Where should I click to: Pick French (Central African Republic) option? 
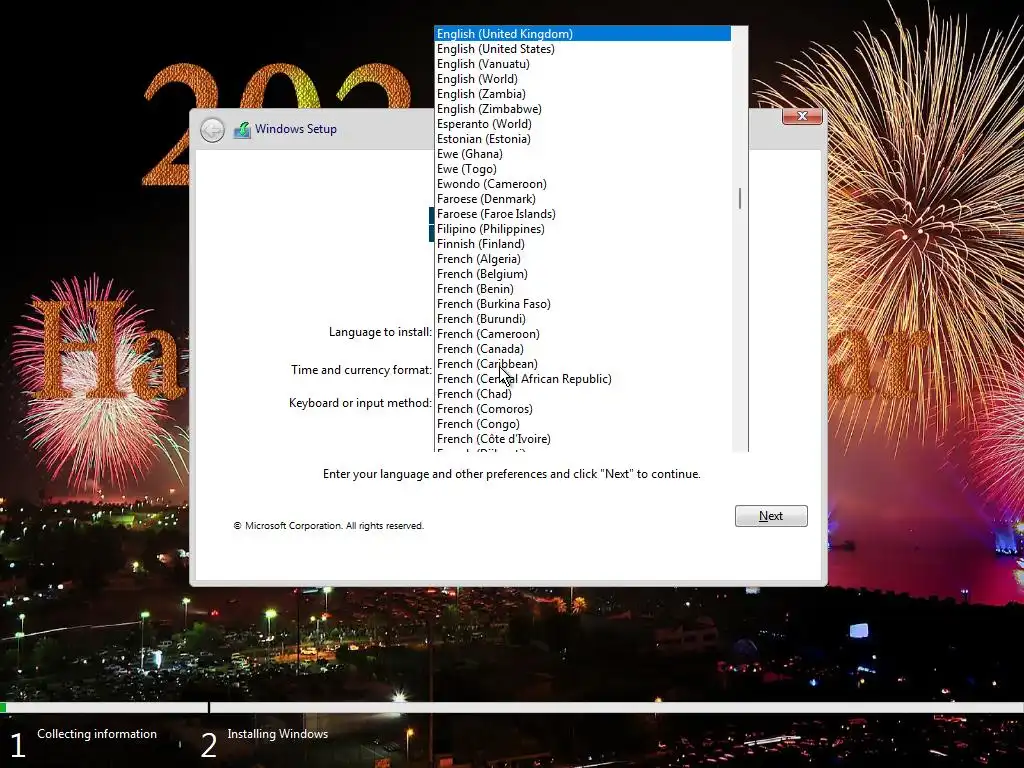click(583, 379)
